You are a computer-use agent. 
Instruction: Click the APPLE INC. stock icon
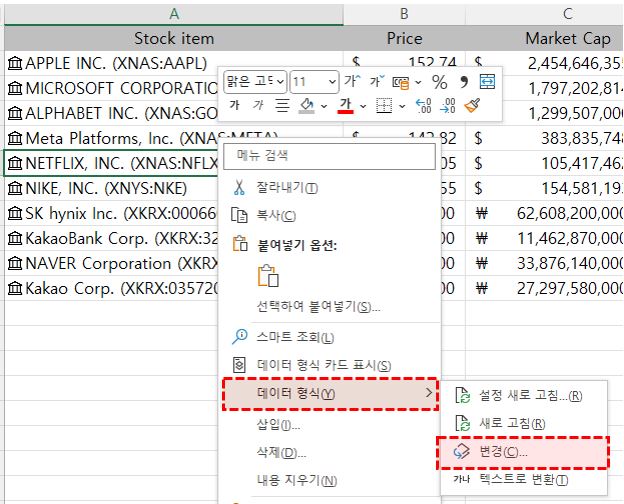coord(15,63)
